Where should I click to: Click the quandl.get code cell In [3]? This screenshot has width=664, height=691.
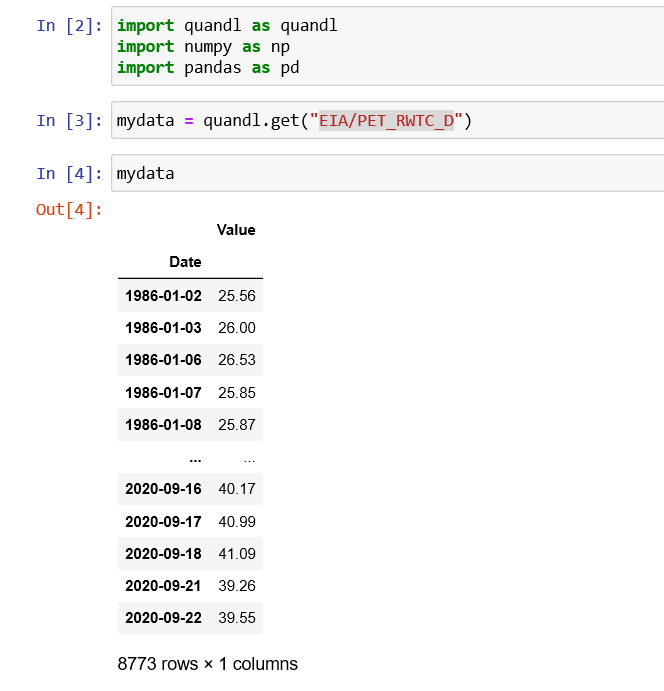(388, 120)
